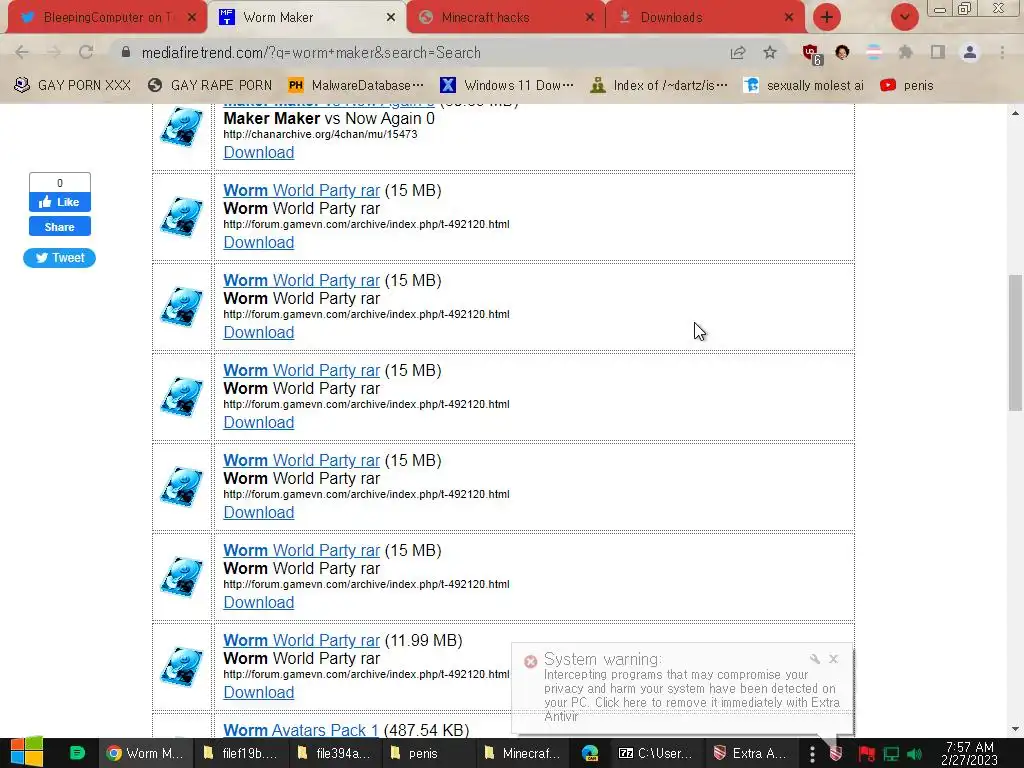The height and width of the screenshot is (768, 1024).
Task: Click the scrollbar up arrow
Action: pyautogui.click(x=1015, y=113)
